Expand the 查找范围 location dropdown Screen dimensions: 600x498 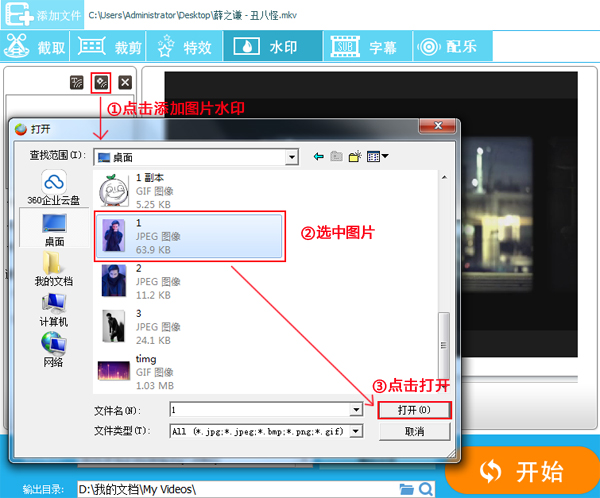click(291, 157)
